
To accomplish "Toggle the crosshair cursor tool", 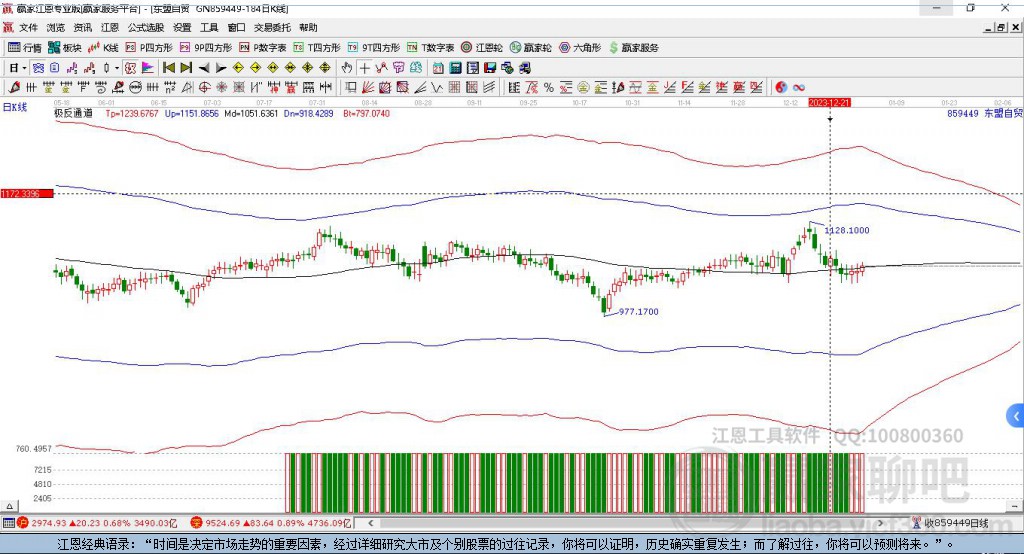I will click(365, 68).
